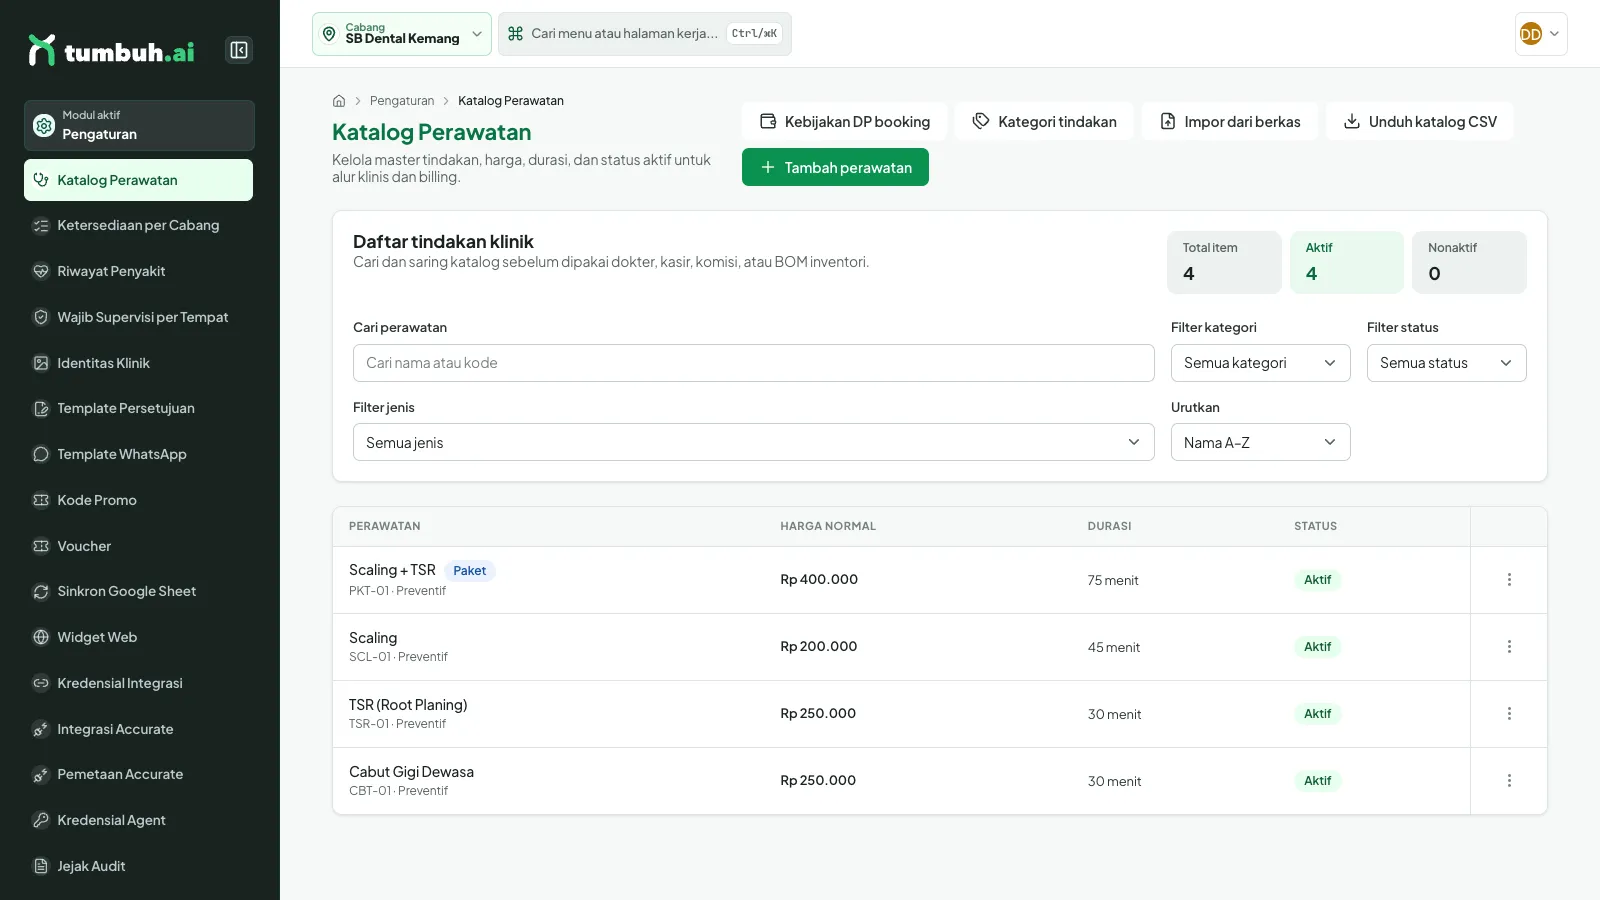
Task: Open Kategori tindakan
Action: (x=1044, y=122)
